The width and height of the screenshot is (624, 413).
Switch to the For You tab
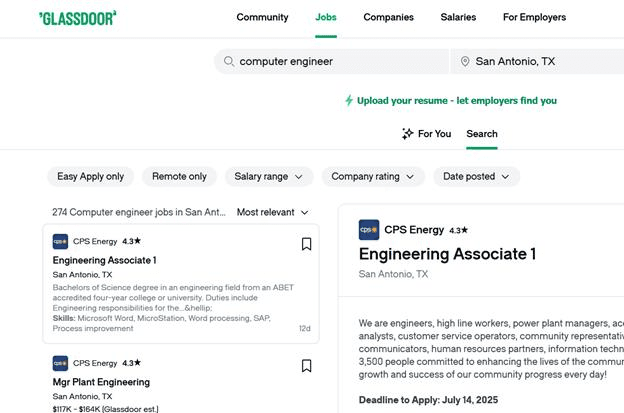point(427,134)
